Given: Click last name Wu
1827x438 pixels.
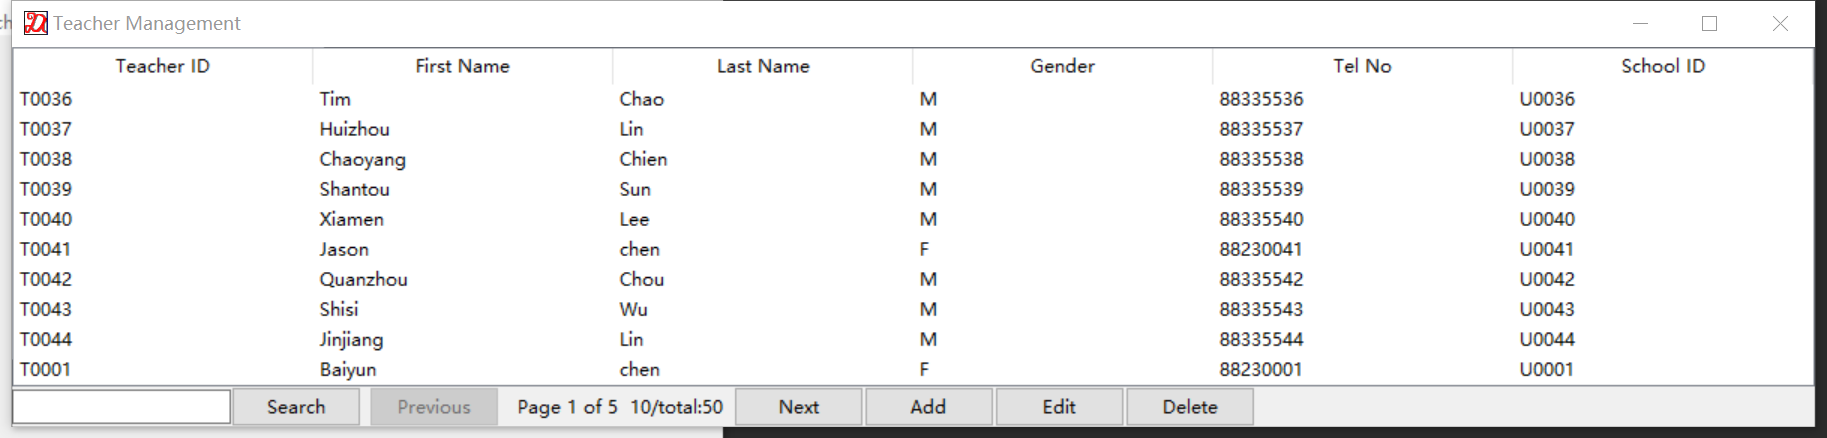Looking at the screenshot, I should tap(634, 309).
